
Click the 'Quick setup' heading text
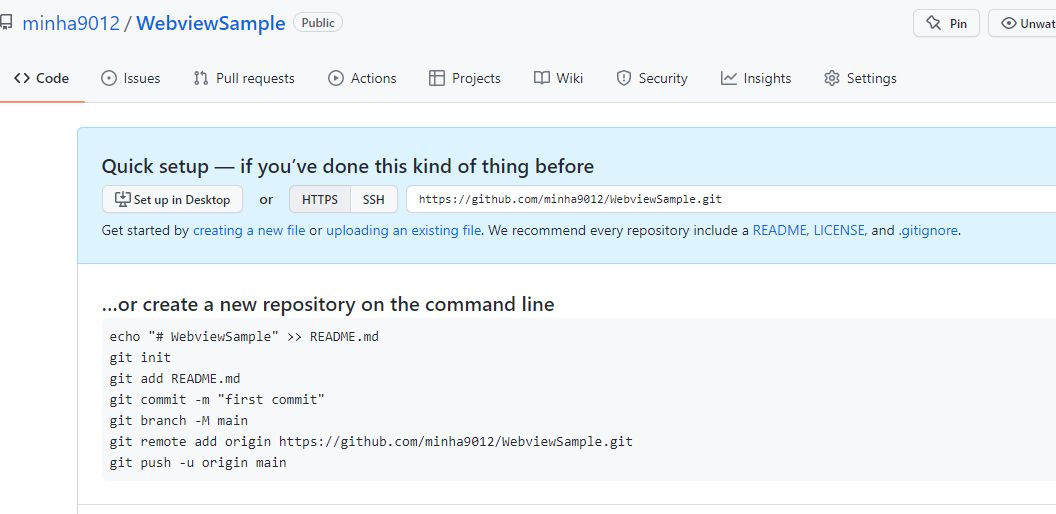click(348, 166)
